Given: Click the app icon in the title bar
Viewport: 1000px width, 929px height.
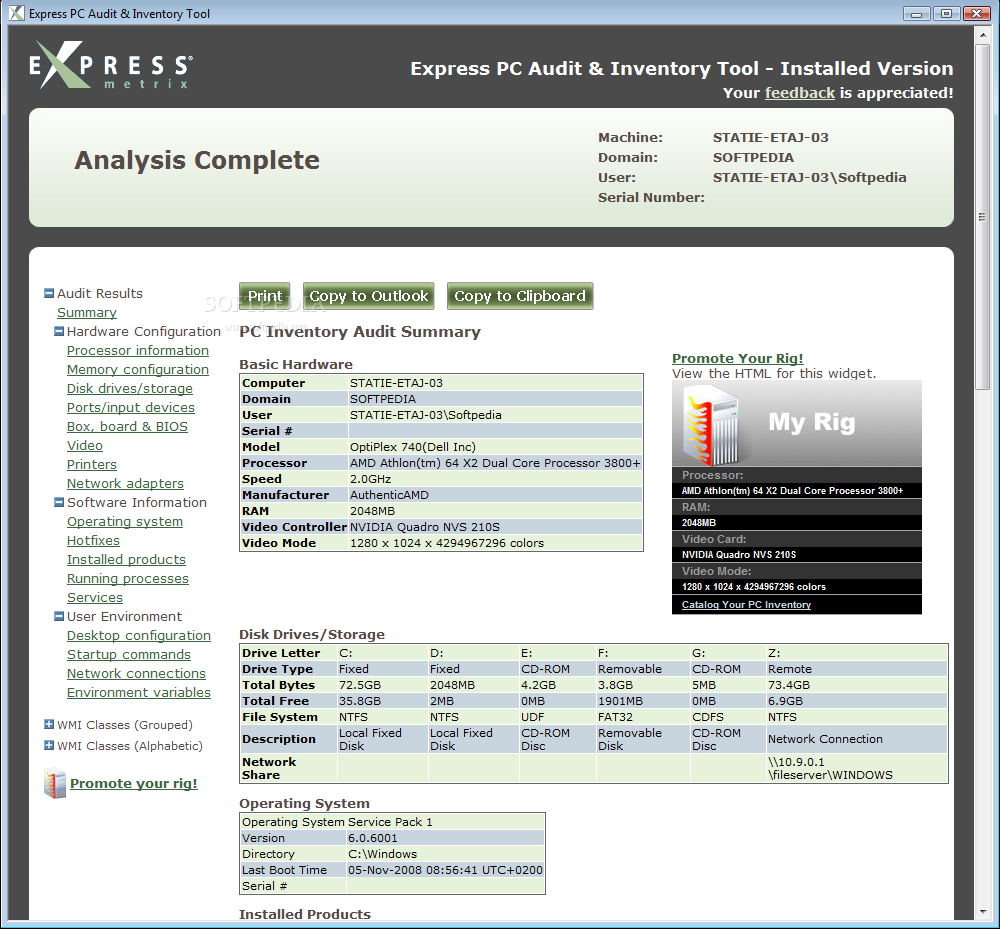Looking at the screenshot, I should [17, 13].
